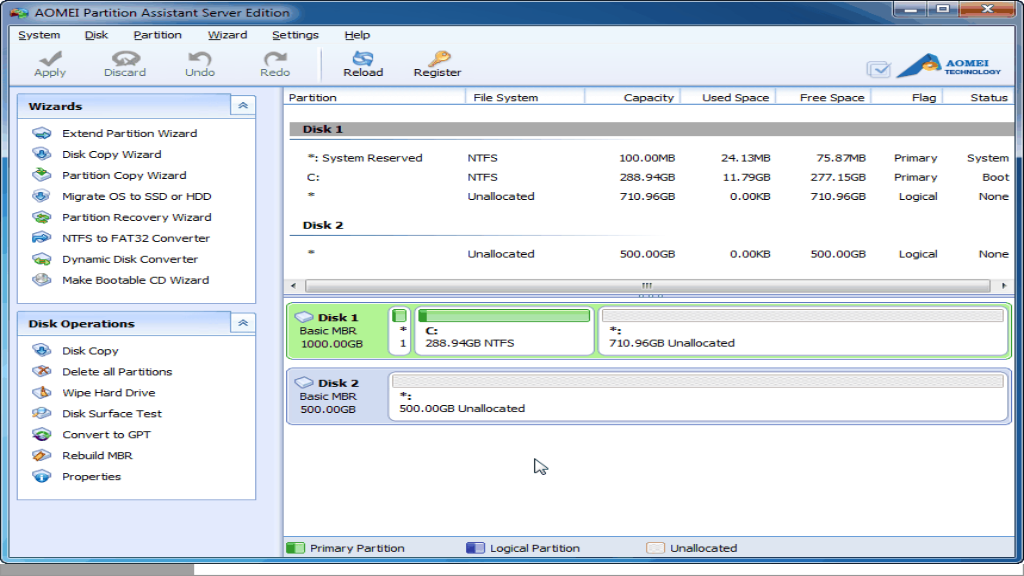This screenshot has width=1024, height=576.
Task: Click the Dynamic Disk Converter icon
Action: click(x=42, y=259)
